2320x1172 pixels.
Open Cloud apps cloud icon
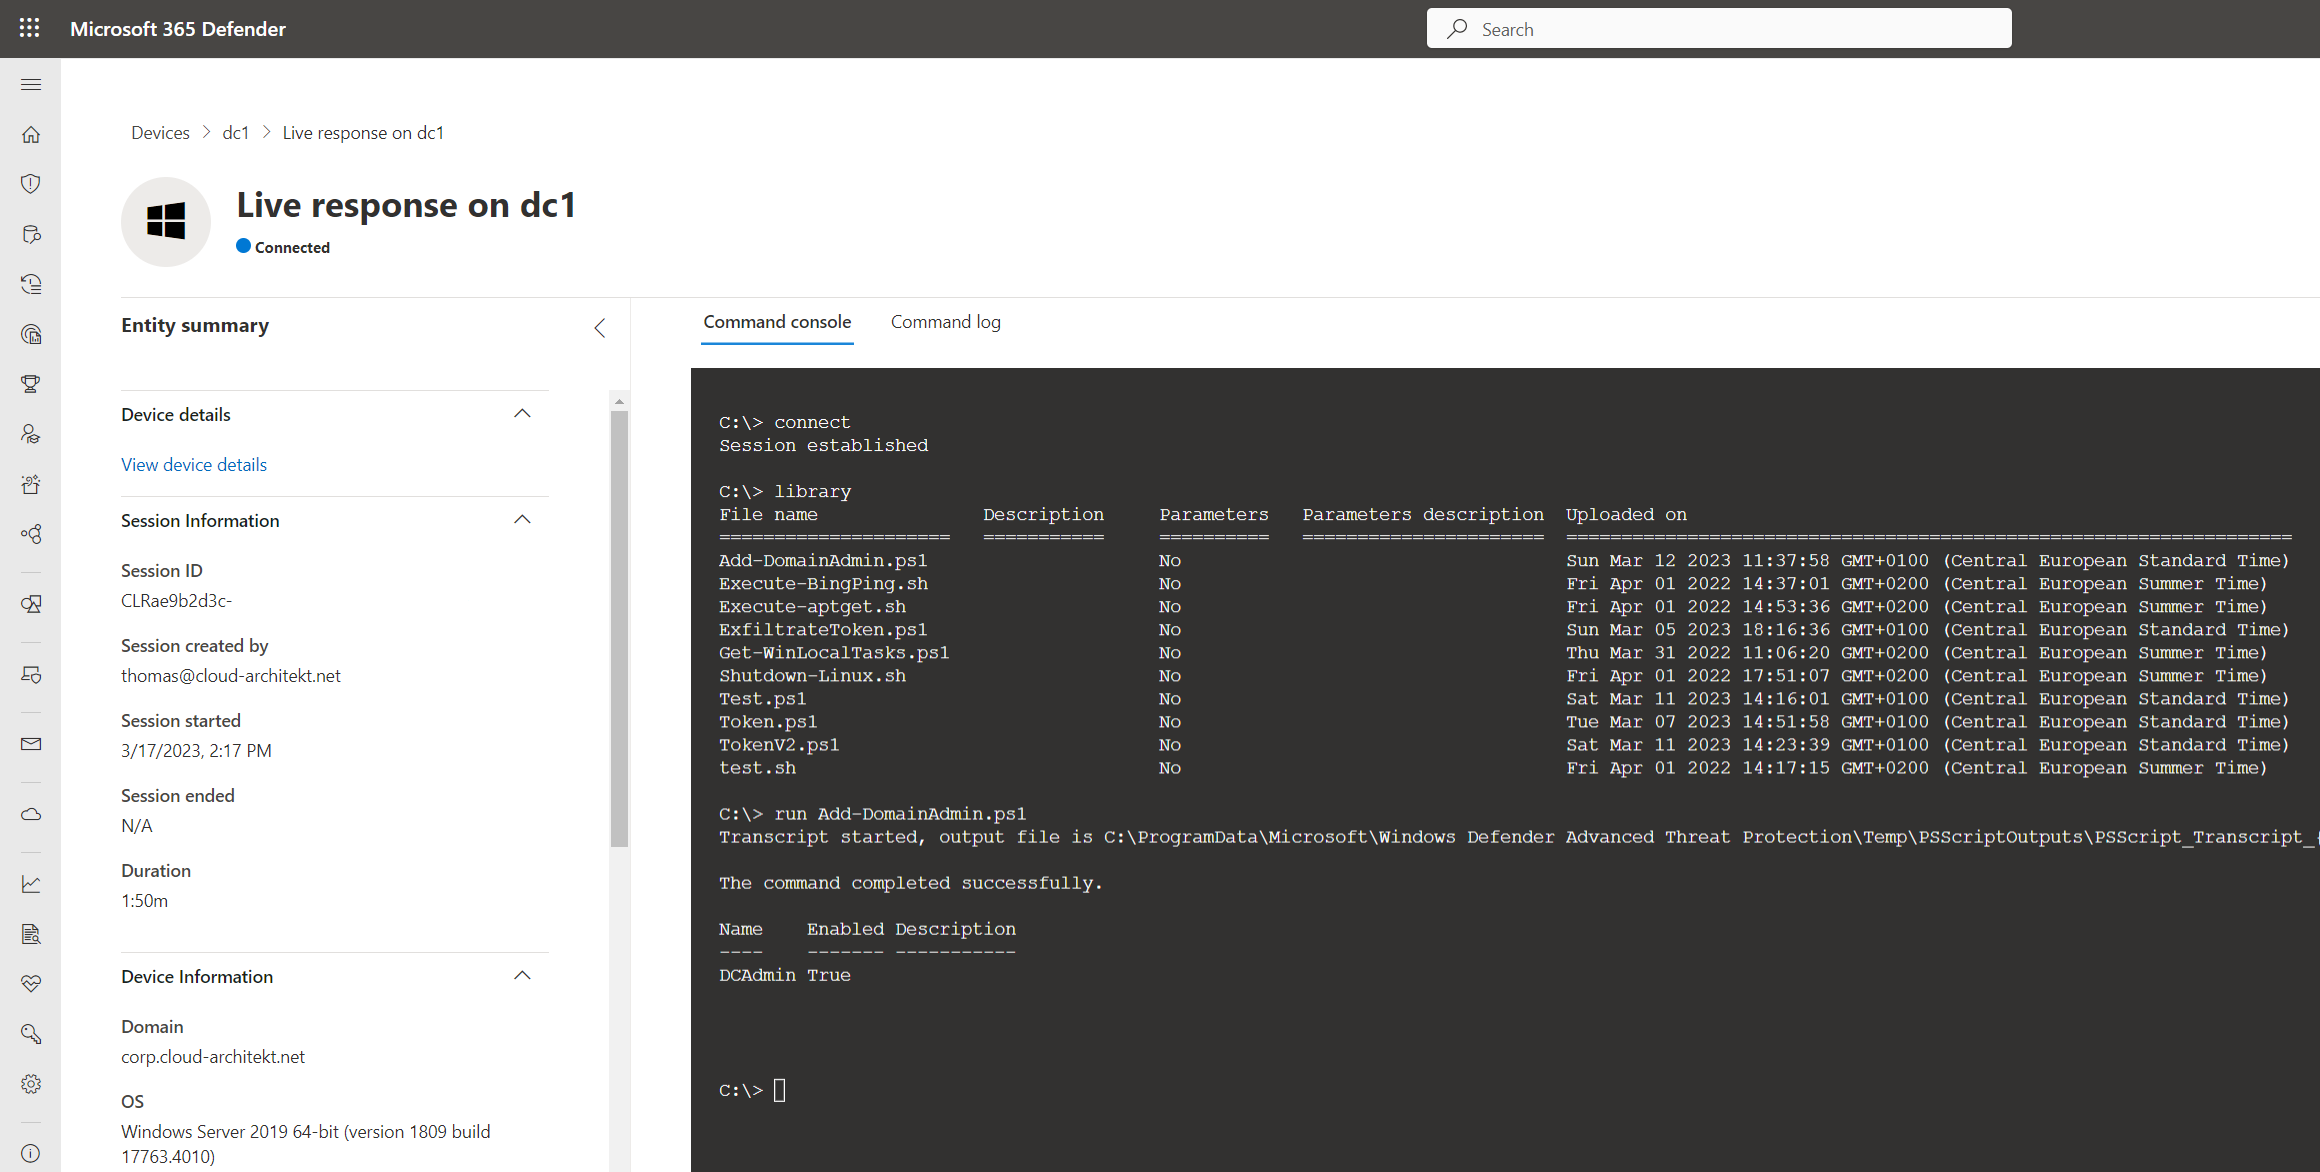click(x=31, y=814)
